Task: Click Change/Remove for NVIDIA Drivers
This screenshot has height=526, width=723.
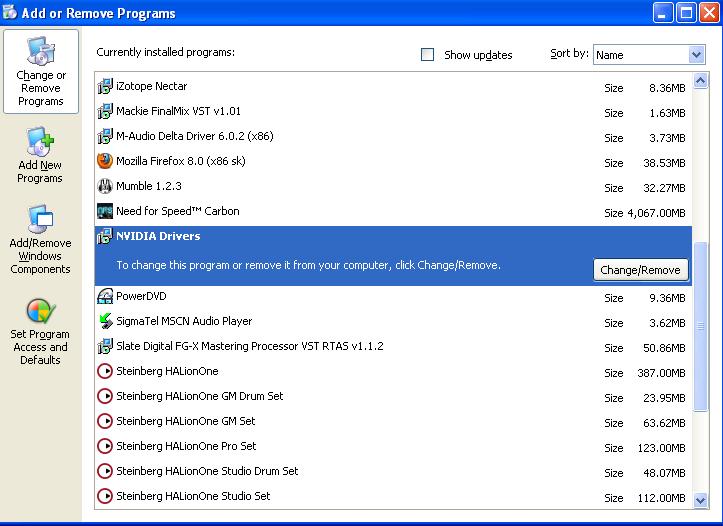Action: (640, 270)
